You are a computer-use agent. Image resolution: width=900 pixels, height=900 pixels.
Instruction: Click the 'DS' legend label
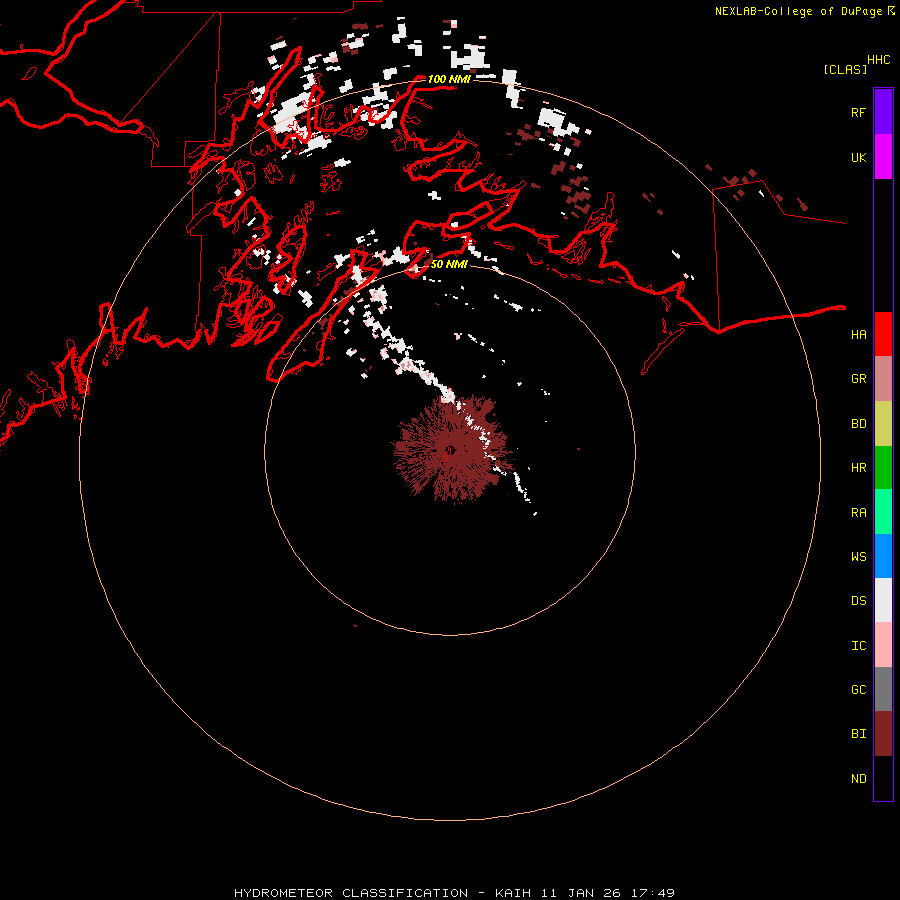click(858, 601)
